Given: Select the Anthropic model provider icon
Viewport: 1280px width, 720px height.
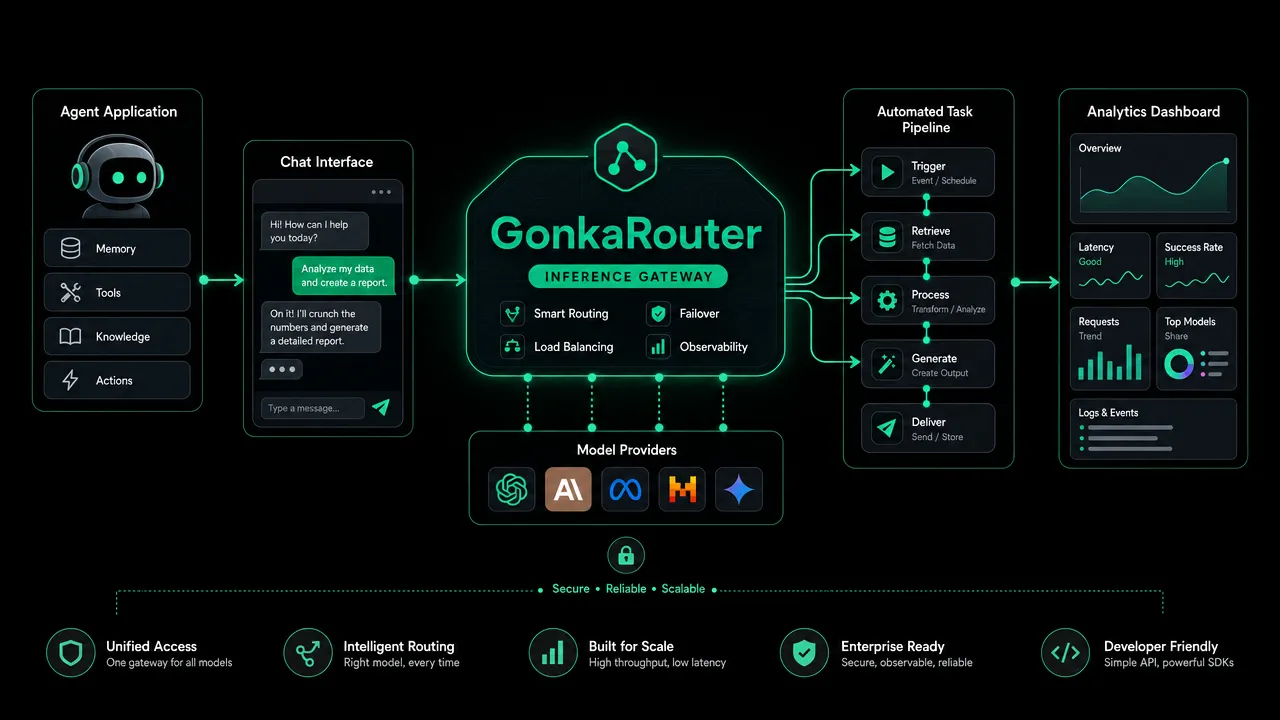Looking at the screenshot, I should [x=568, y=490].
